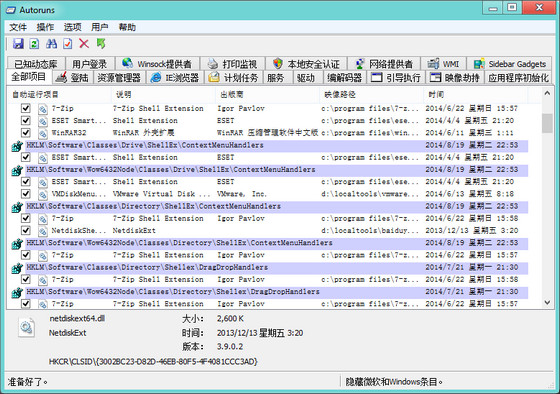Select the 全部项目 tab
This screenshot has width=560, height=394.
29,76
